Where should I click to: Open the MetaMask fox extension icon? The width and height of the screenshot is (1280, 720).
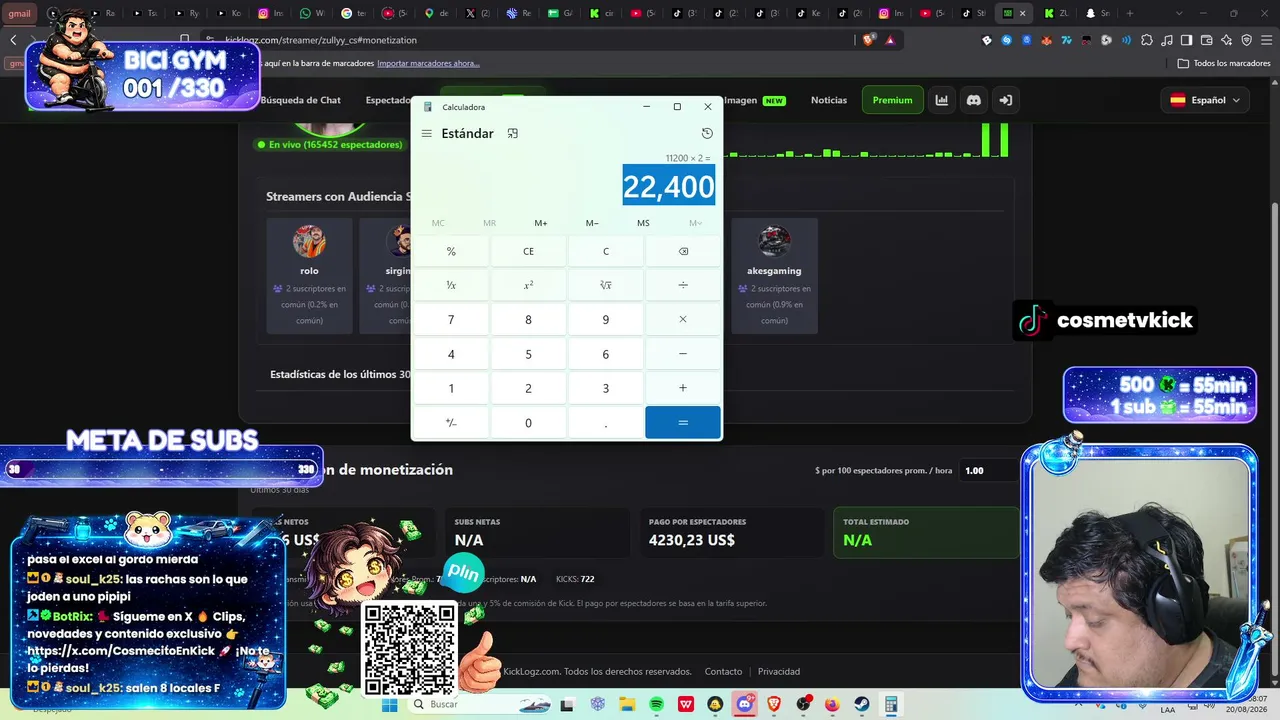pyautogui.click(x=1046, y=40)
